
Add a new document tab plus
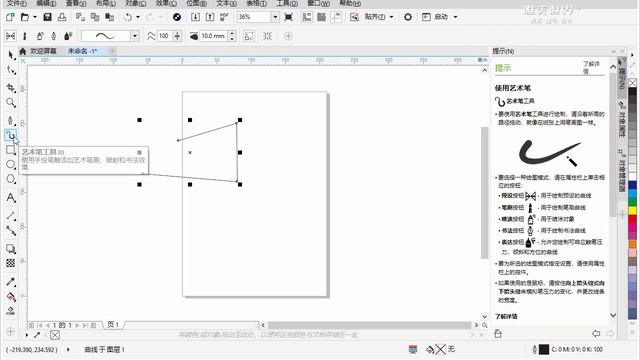point(112,51)
